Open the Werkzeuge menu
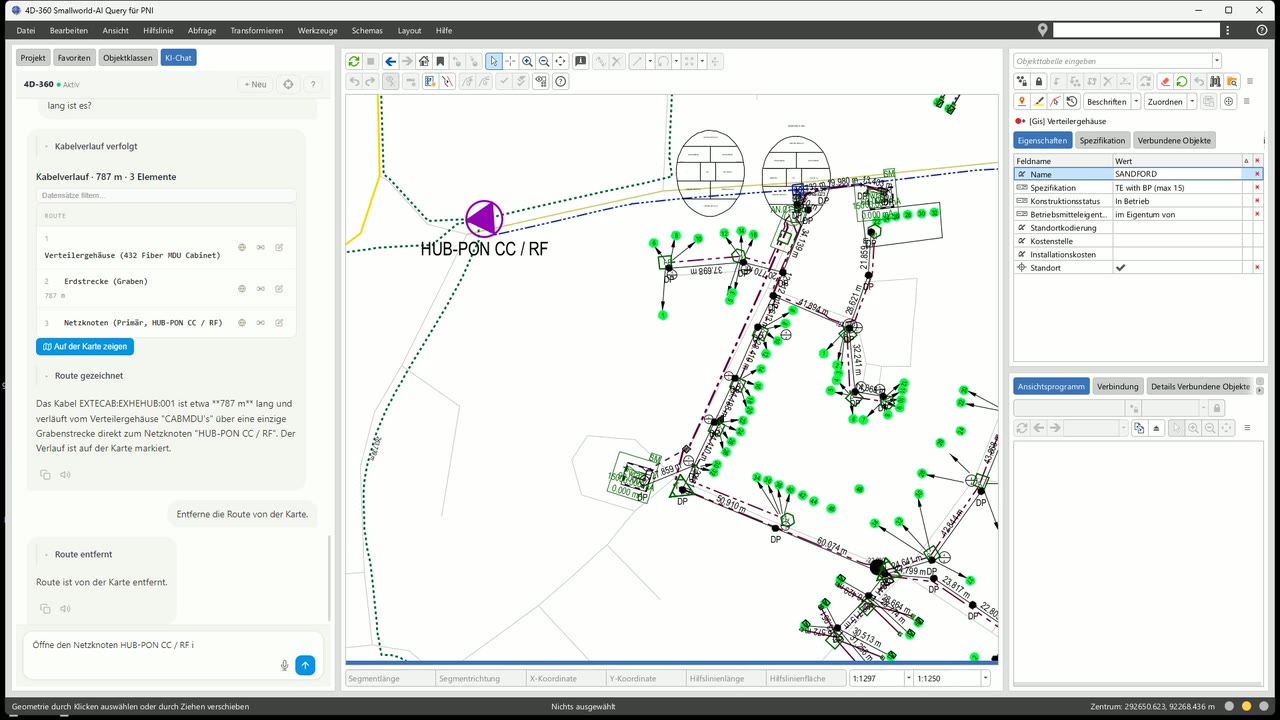 click(317, 31)
